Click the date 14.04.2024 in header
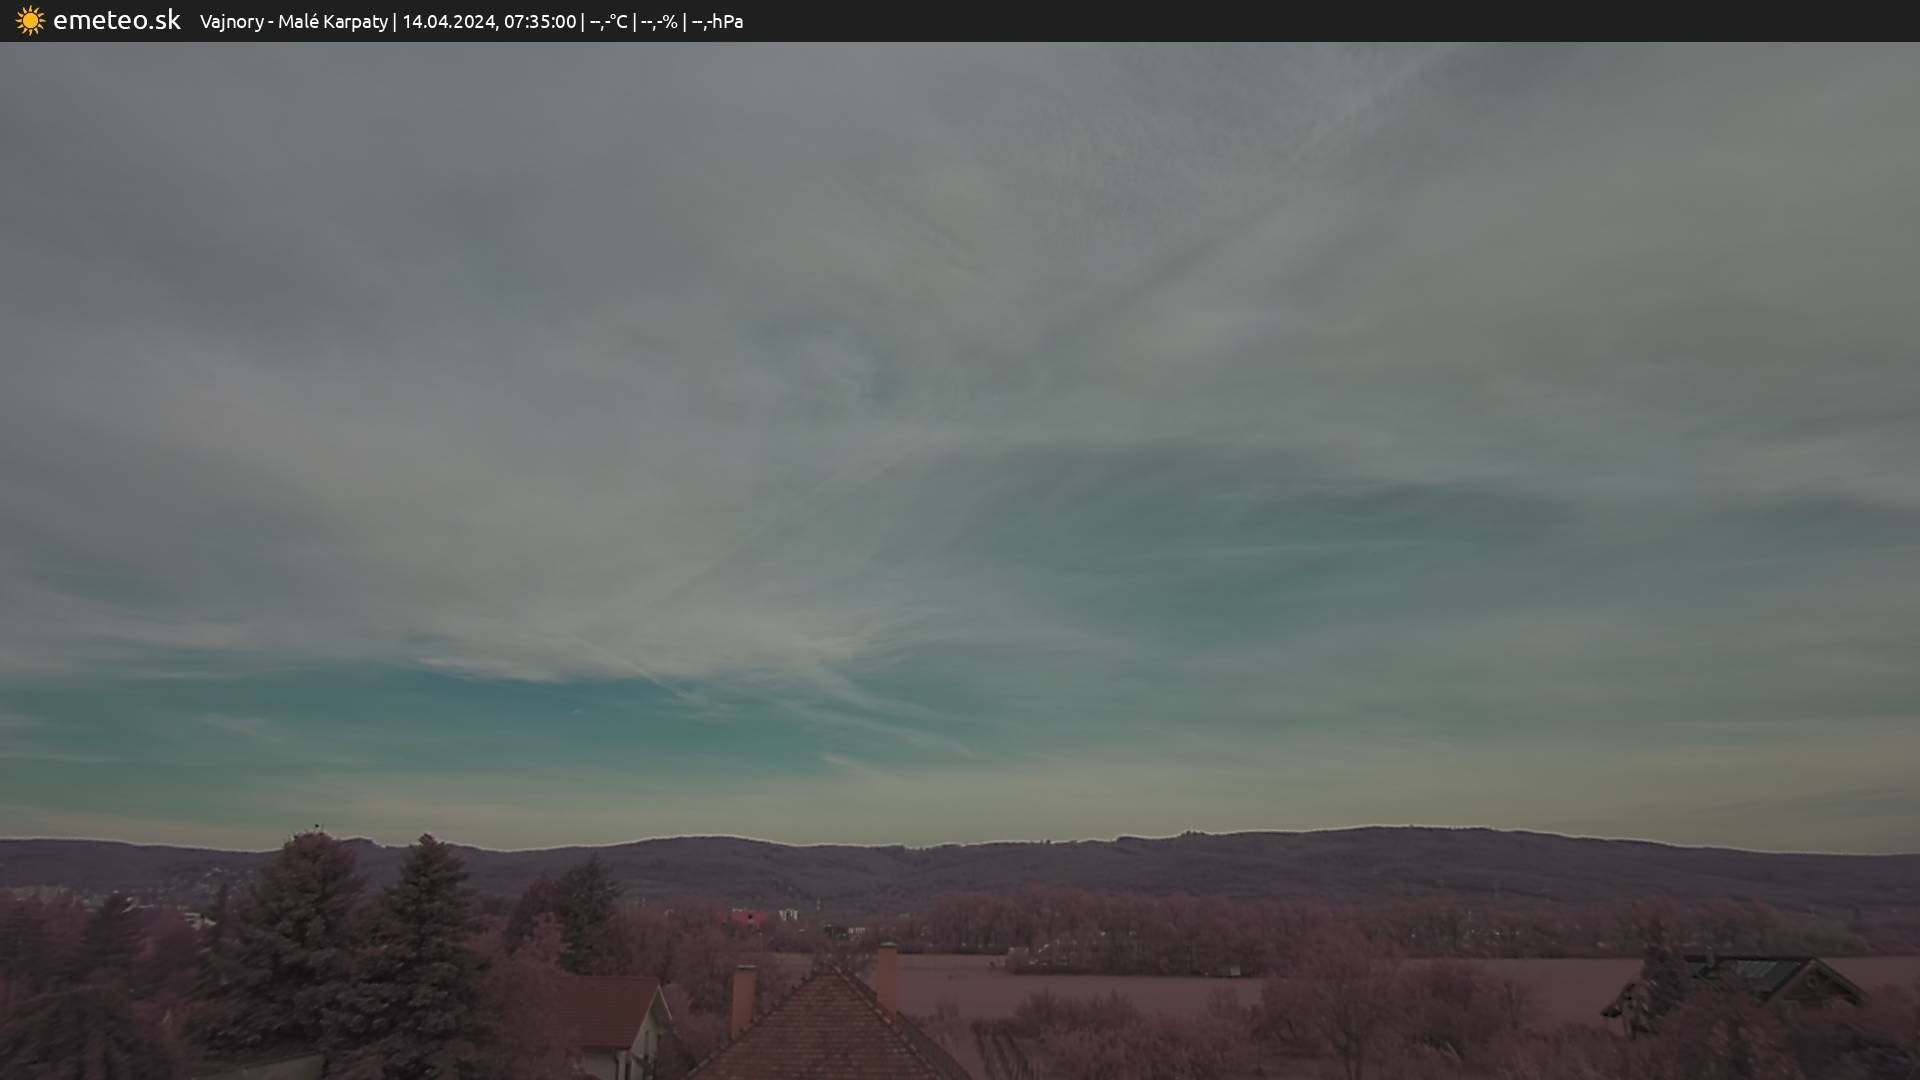This screenshot has height=1080, width=1920. click(x=449, y=22)
